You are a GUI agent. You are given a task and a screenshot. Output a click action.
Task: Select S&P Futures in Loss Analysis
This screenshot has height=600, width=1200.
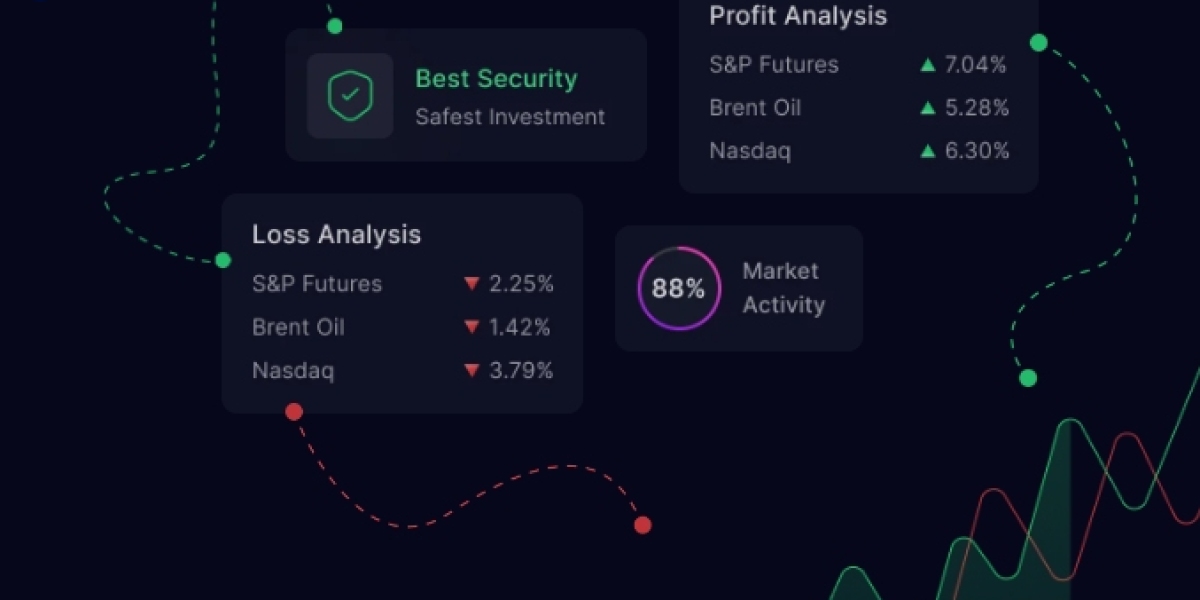click(317, 284)
